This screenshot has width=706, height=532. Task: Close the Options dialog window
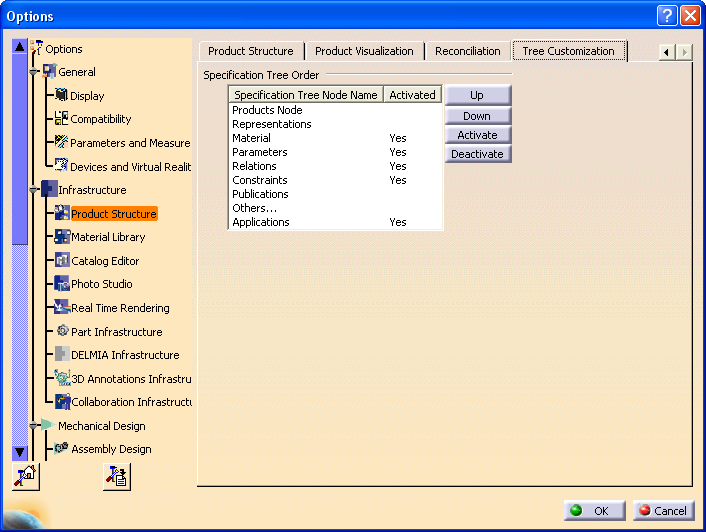[x=690, y=16]
